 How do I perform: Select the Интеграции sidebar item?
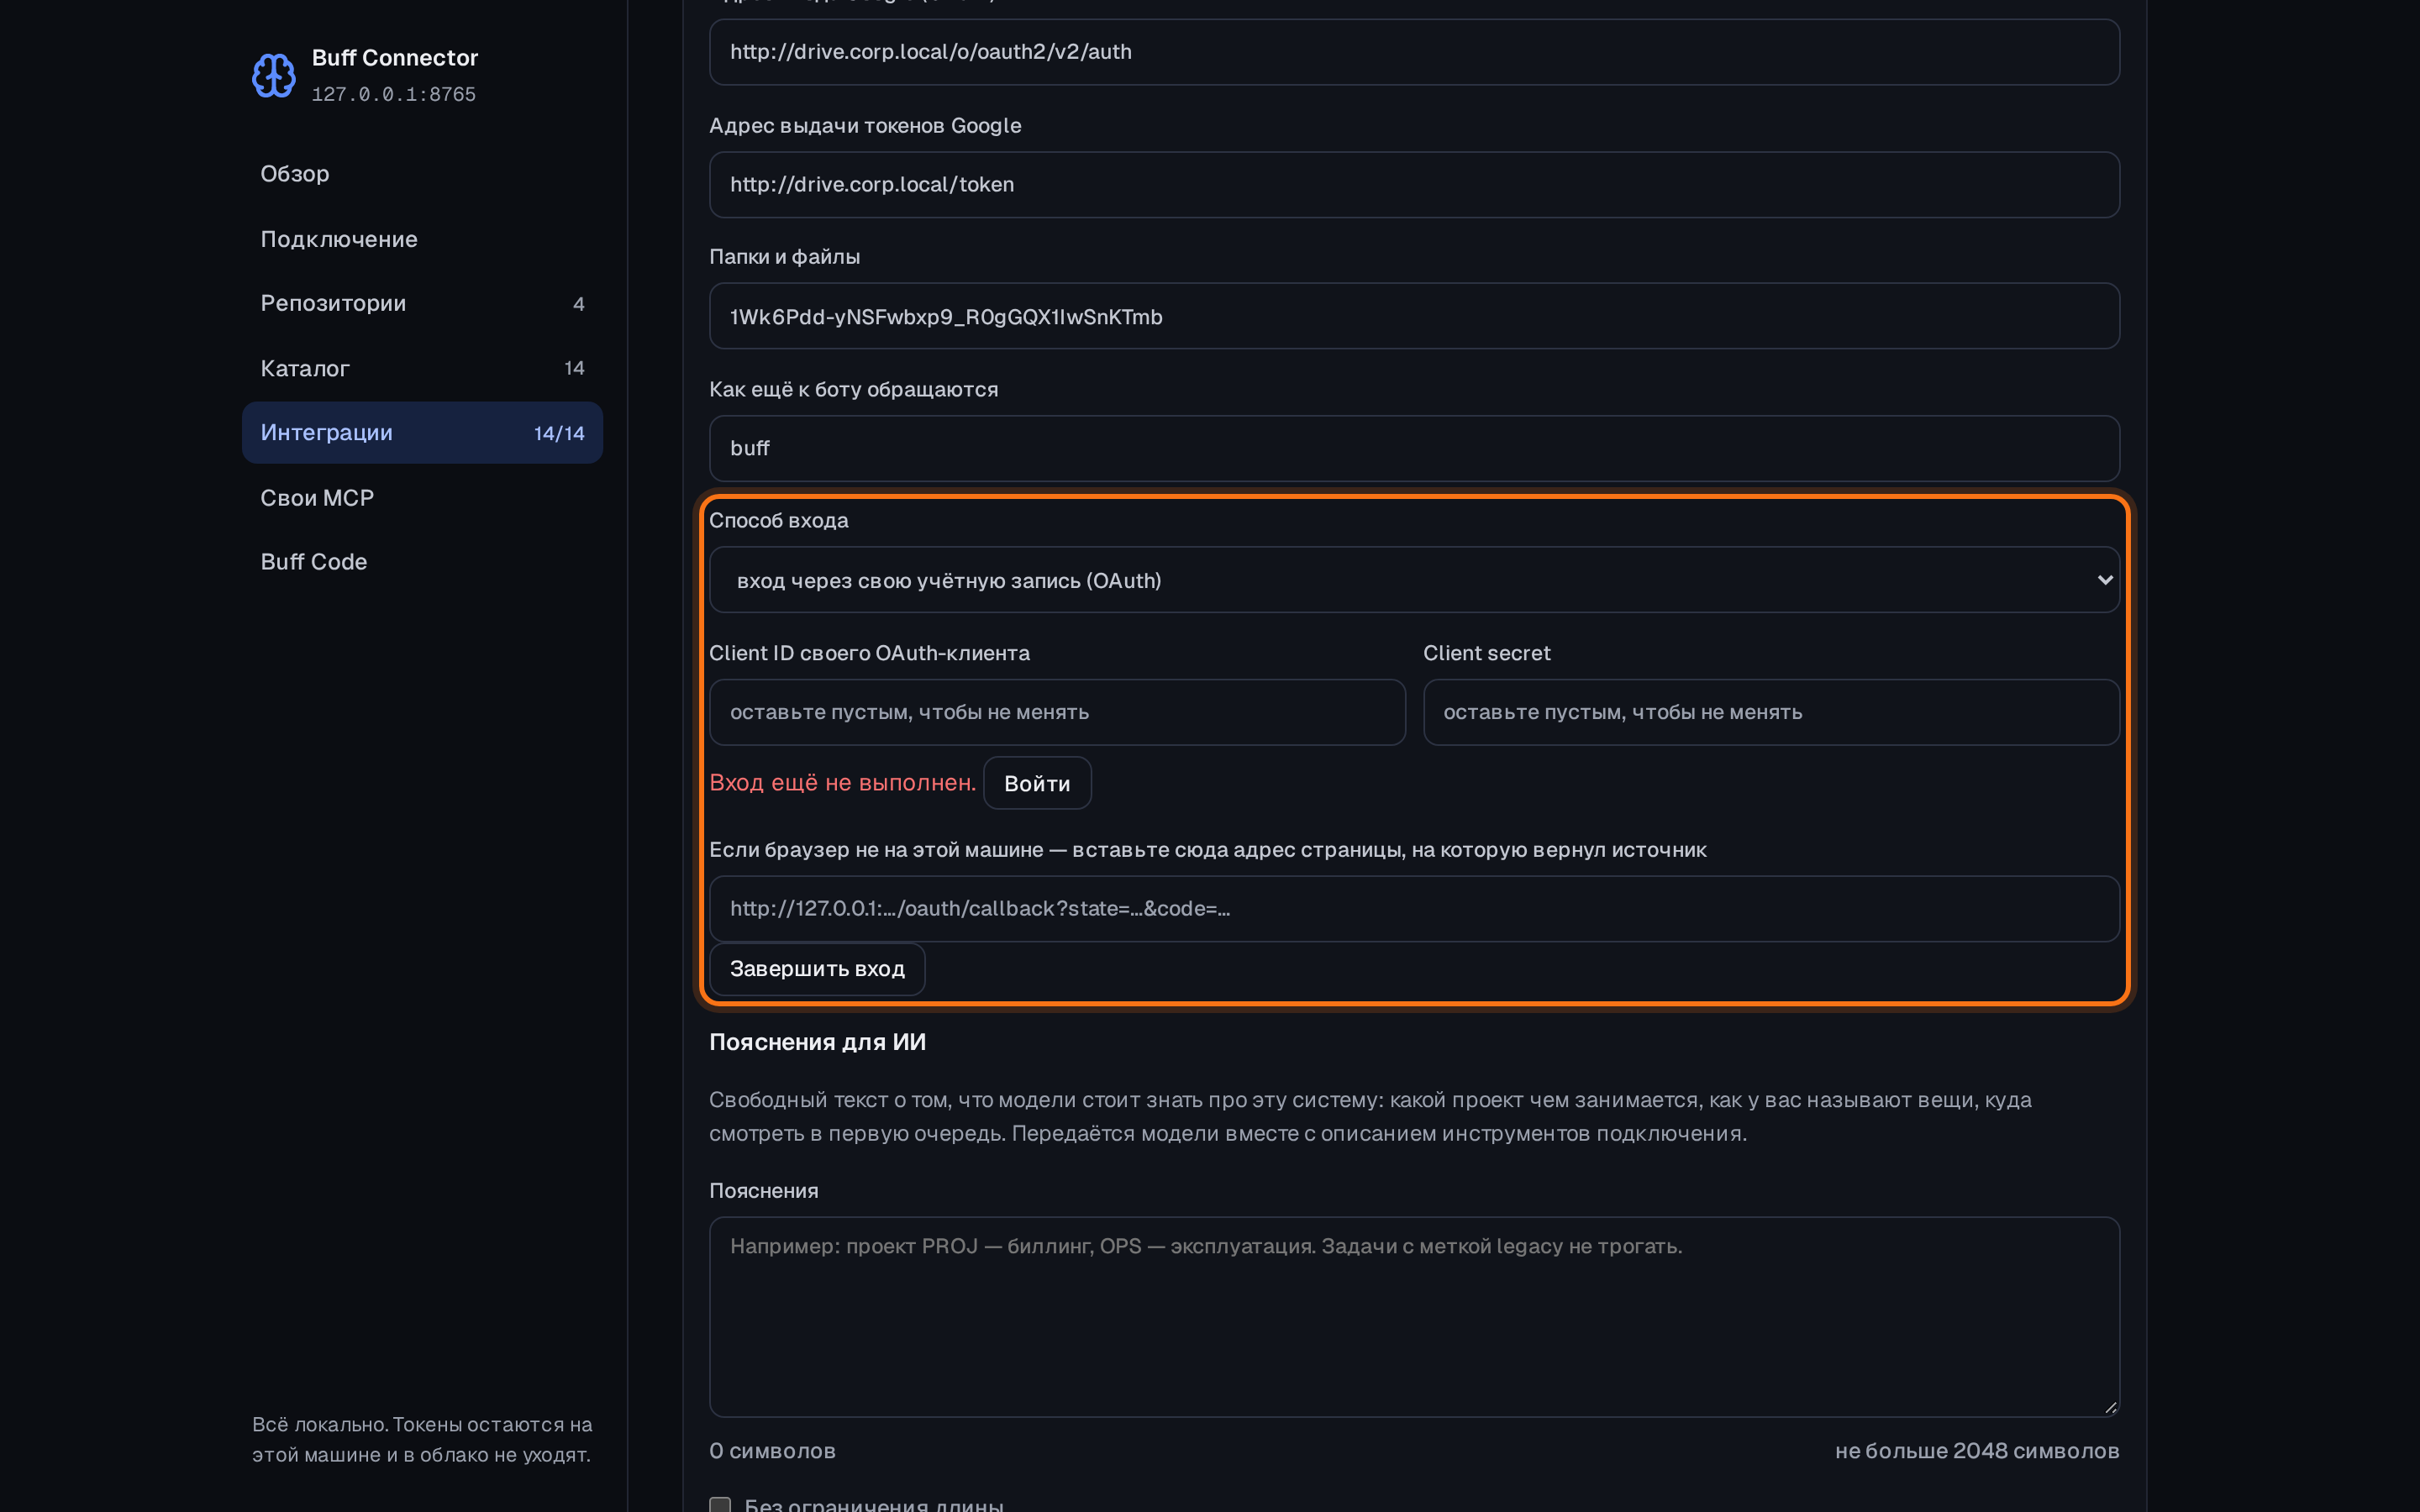point(422,433)
